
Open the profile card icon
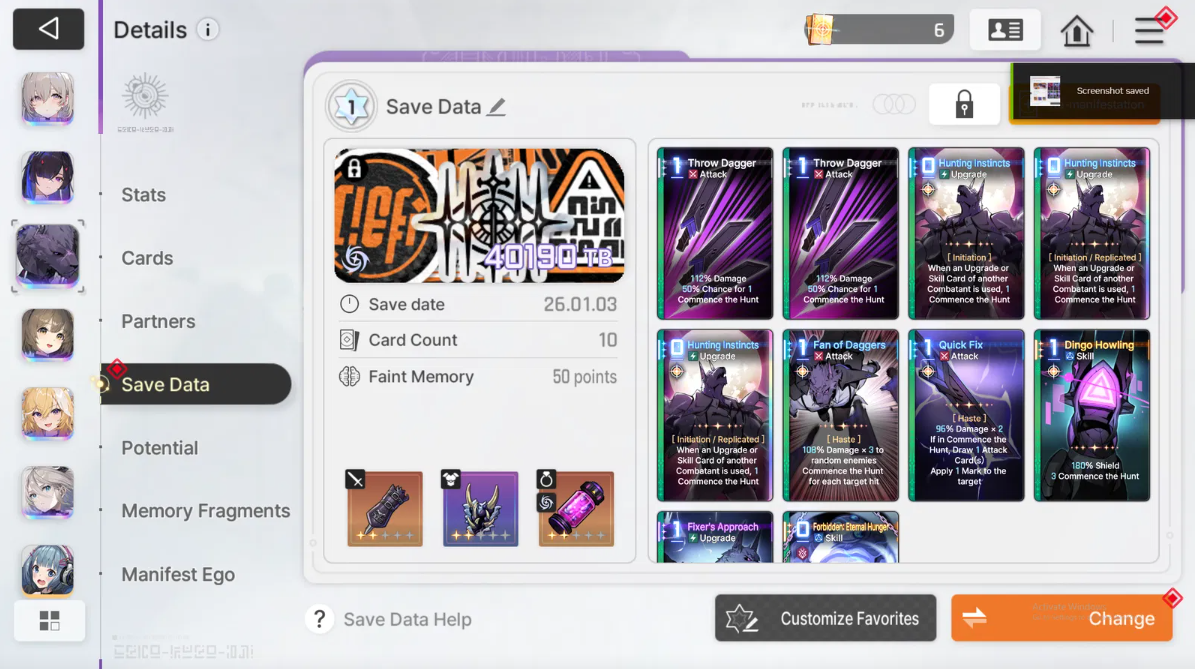[1004, 30]
